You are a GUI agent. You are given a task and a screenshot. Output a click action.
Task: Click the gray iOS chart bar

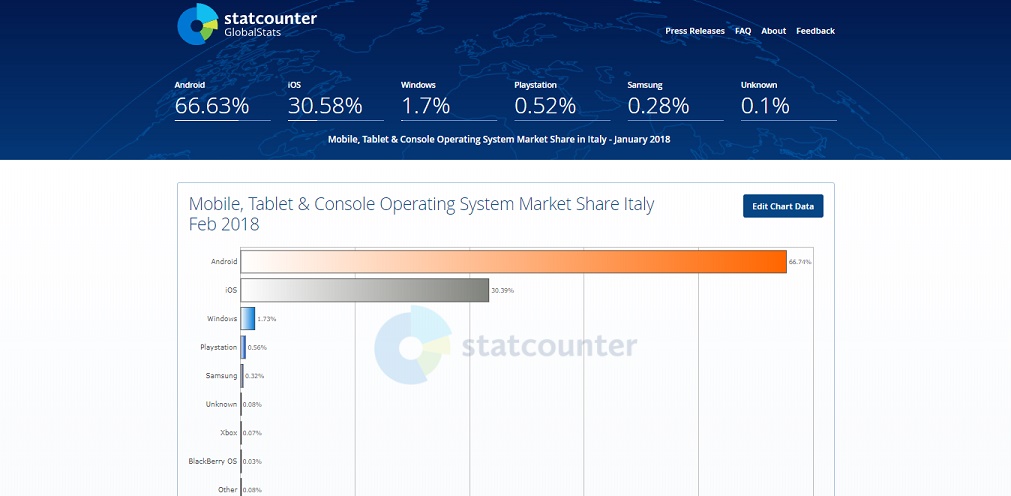coord(365,290)
